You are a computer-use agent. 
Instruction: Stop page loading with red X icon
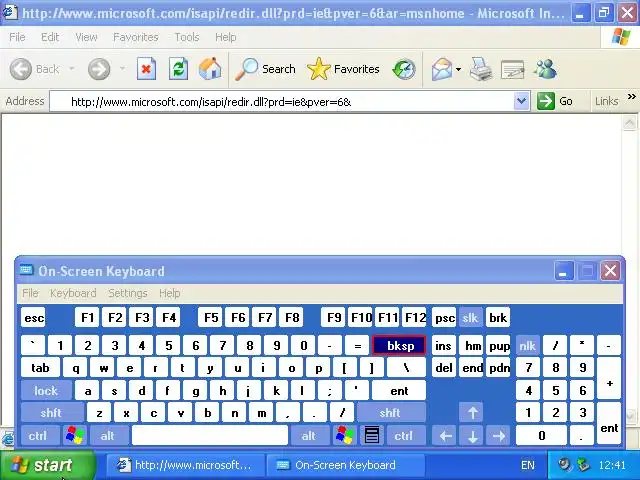[x=146, y=69]
